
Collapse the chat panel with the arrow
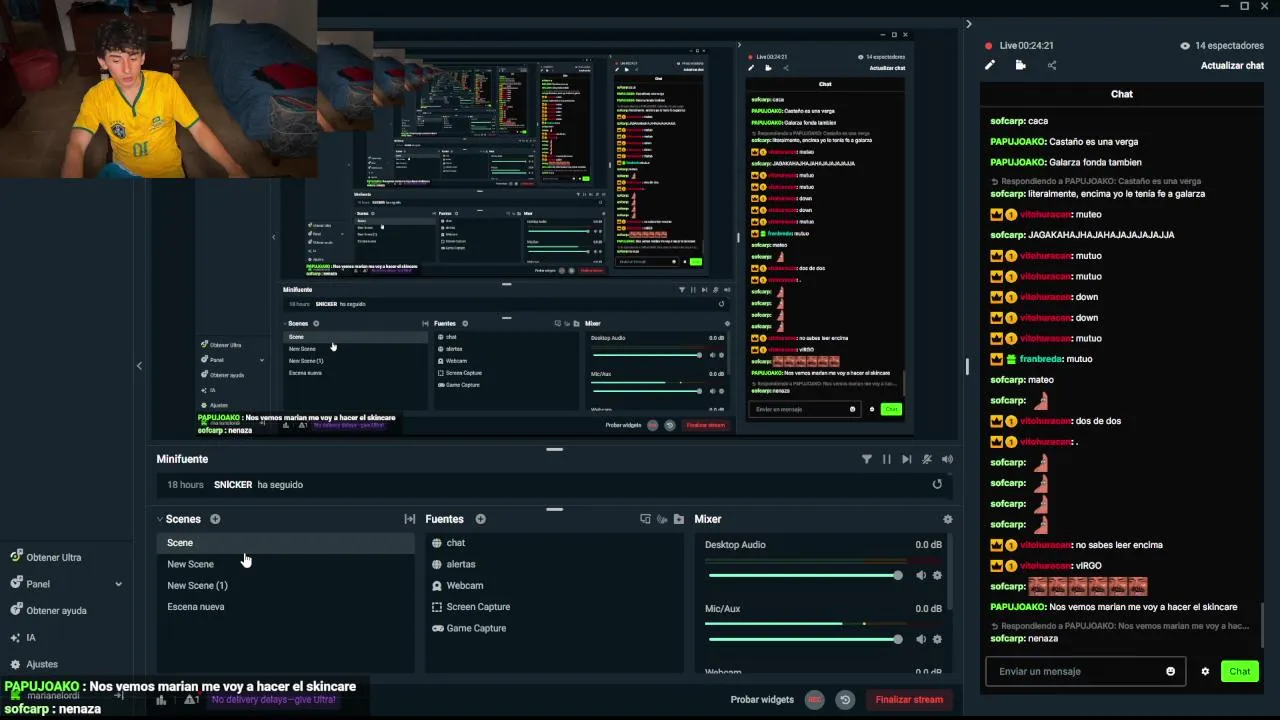(968, 24)
